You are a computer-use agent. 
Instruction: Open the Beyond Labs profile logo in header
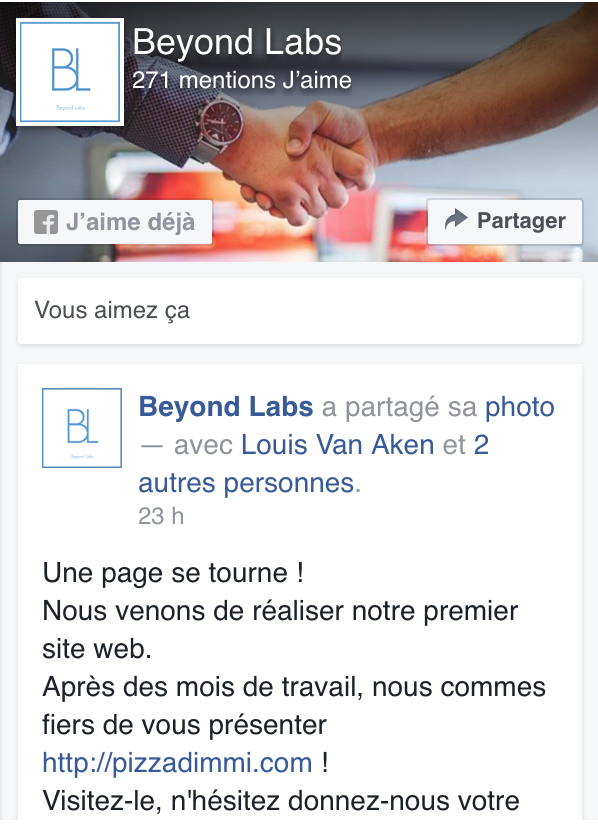(70, 72)
